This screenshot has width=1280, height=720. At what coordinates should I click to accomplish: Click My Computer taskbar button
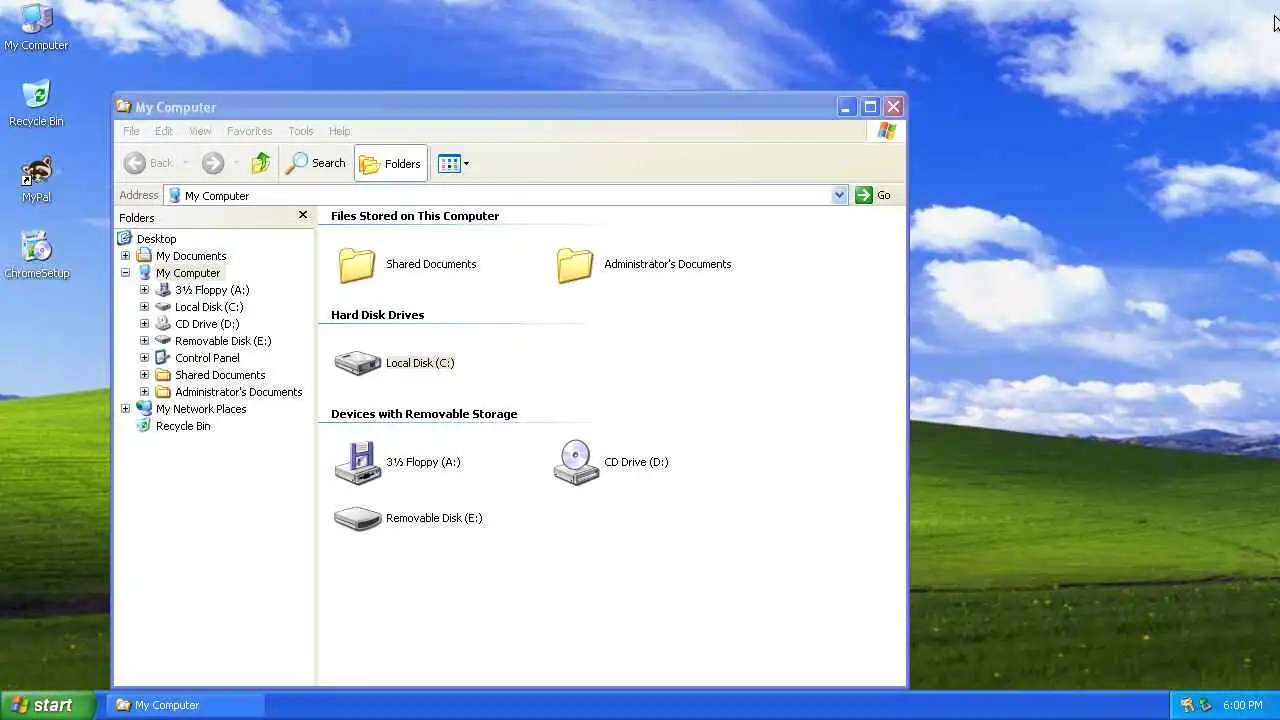point(185,705)
